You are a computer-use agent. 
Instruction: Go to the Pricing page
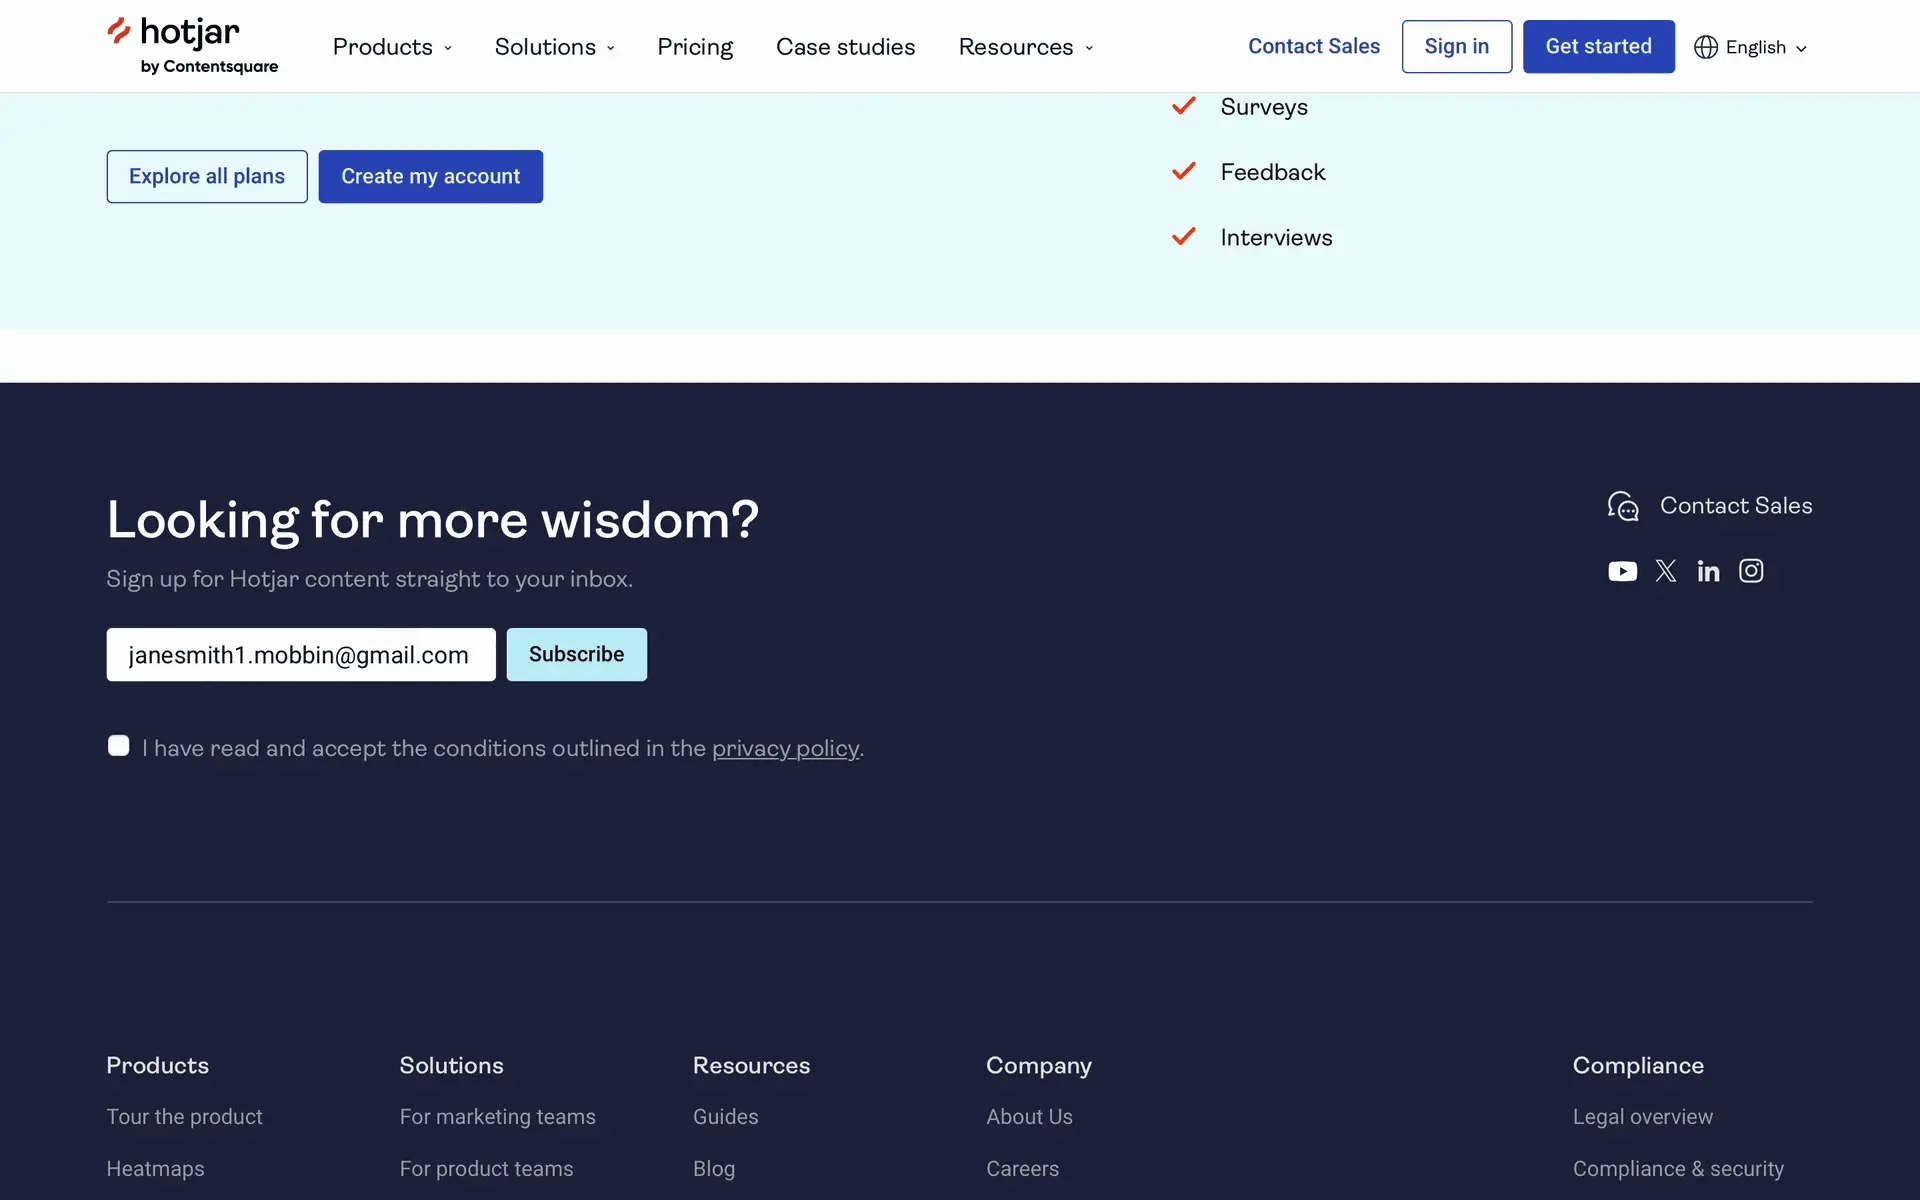(695, 47)
